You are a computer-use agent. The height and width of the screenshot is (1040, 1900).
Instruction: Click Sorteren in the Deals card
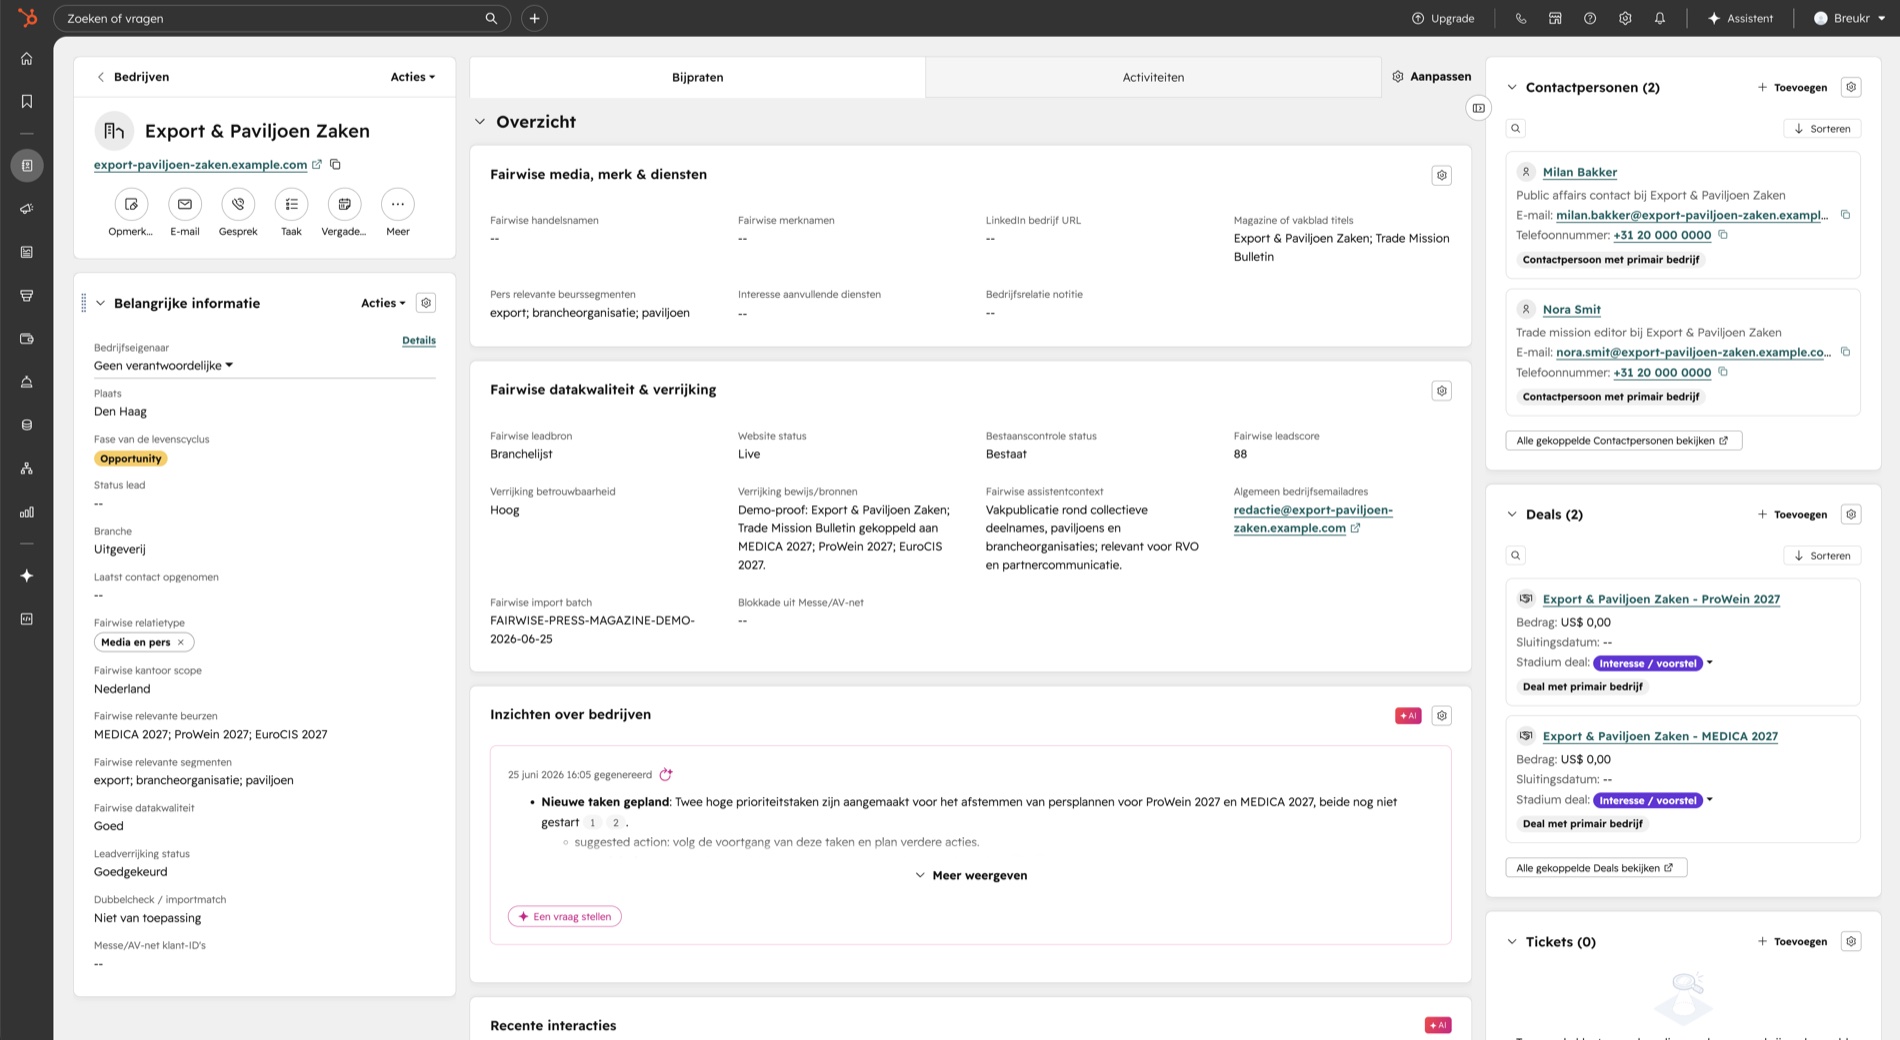tap(1822, 555)
